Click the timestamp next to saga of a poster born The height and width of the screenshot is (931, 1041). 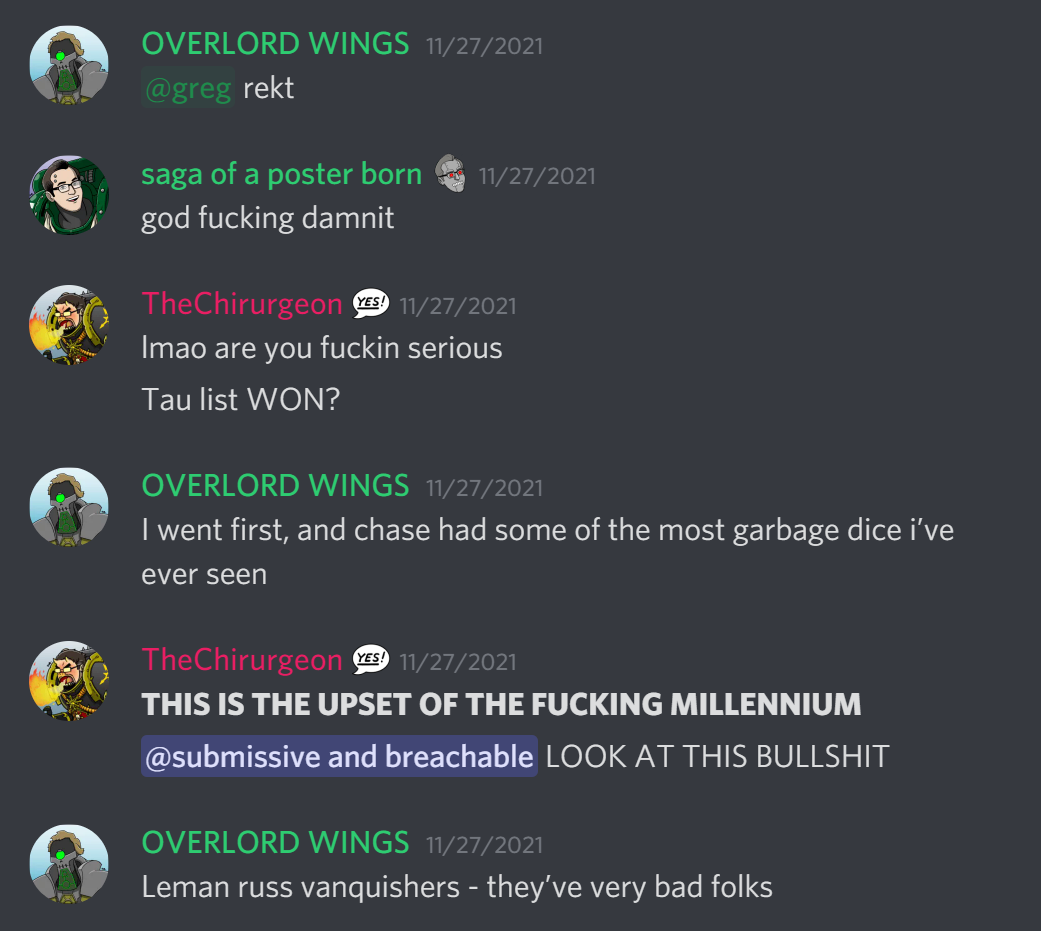(x=537, y=177)
